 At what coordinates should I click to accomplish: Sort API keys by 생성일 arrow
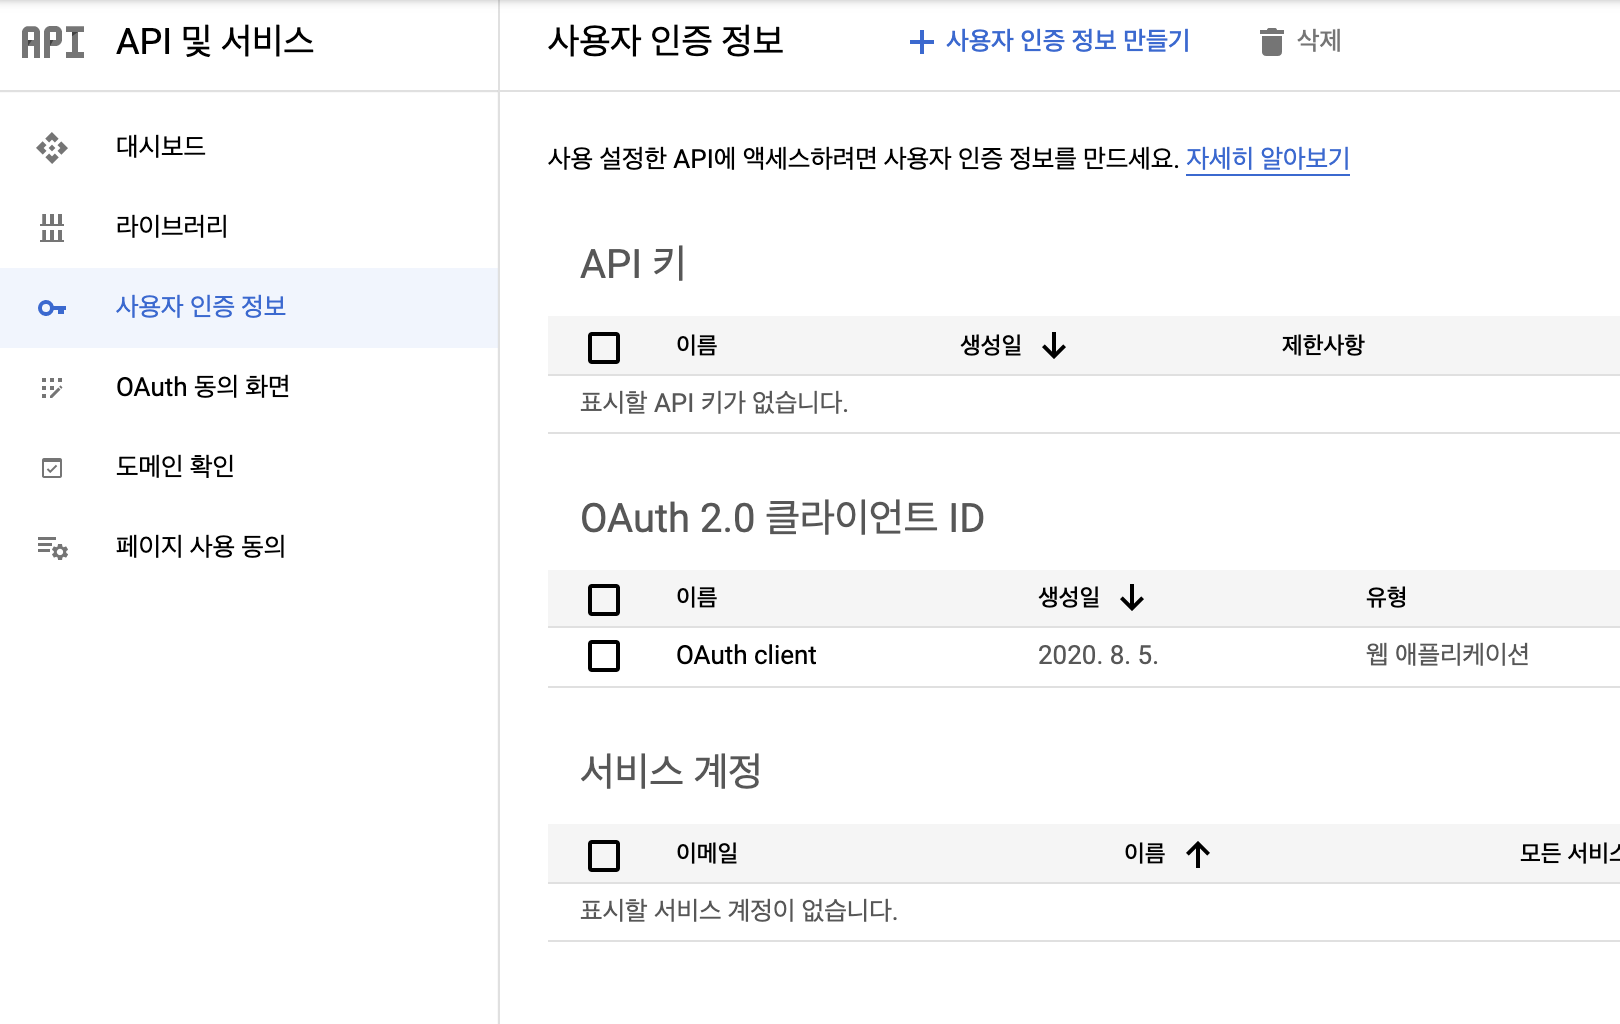(x=1054, y=346)
